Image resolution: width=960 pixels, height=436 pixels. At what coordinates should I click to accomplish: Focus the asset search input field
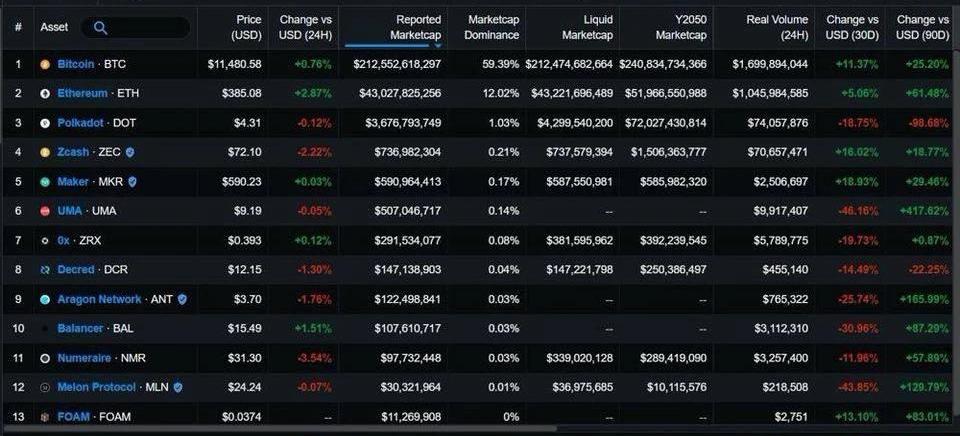135,28
